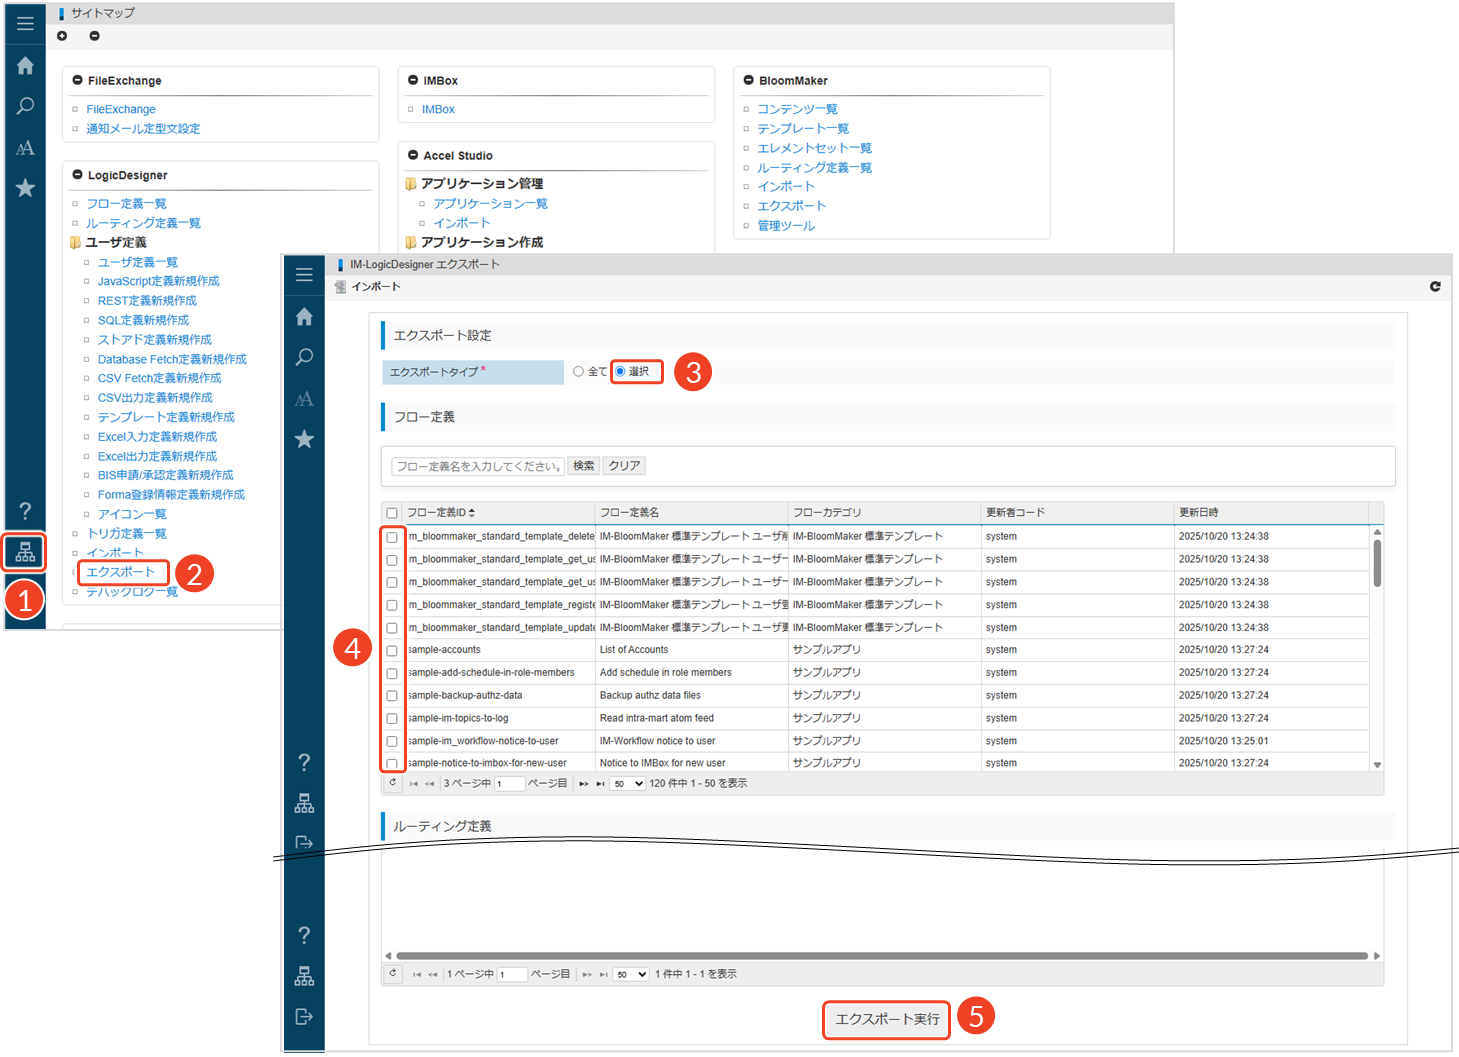This screenshot has height=1057, width=1459.
Task: Click the favorites star icon in left sidebar
Action: (25, 188)
